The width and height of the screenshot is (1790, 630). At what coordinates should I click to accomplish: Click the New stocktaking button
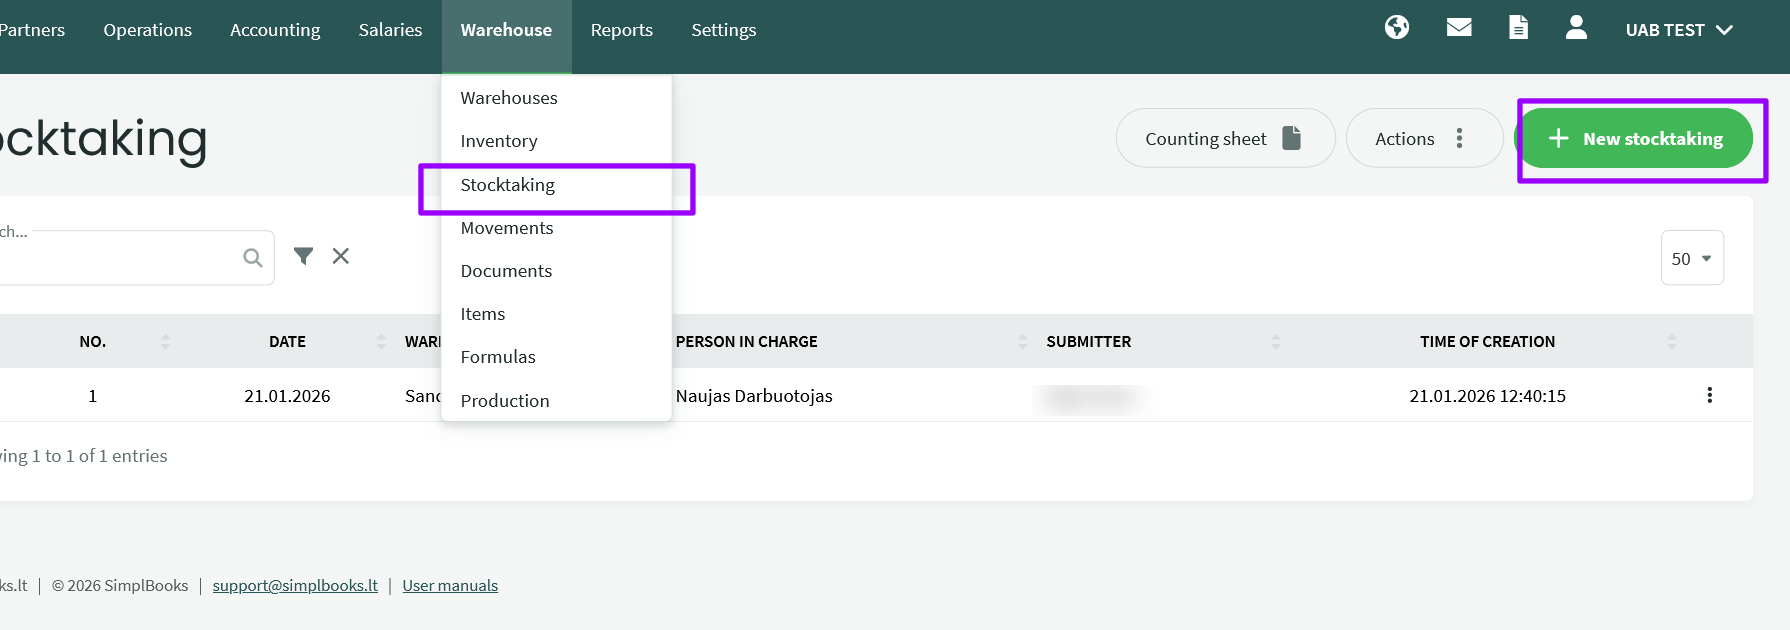point(1635,138)
